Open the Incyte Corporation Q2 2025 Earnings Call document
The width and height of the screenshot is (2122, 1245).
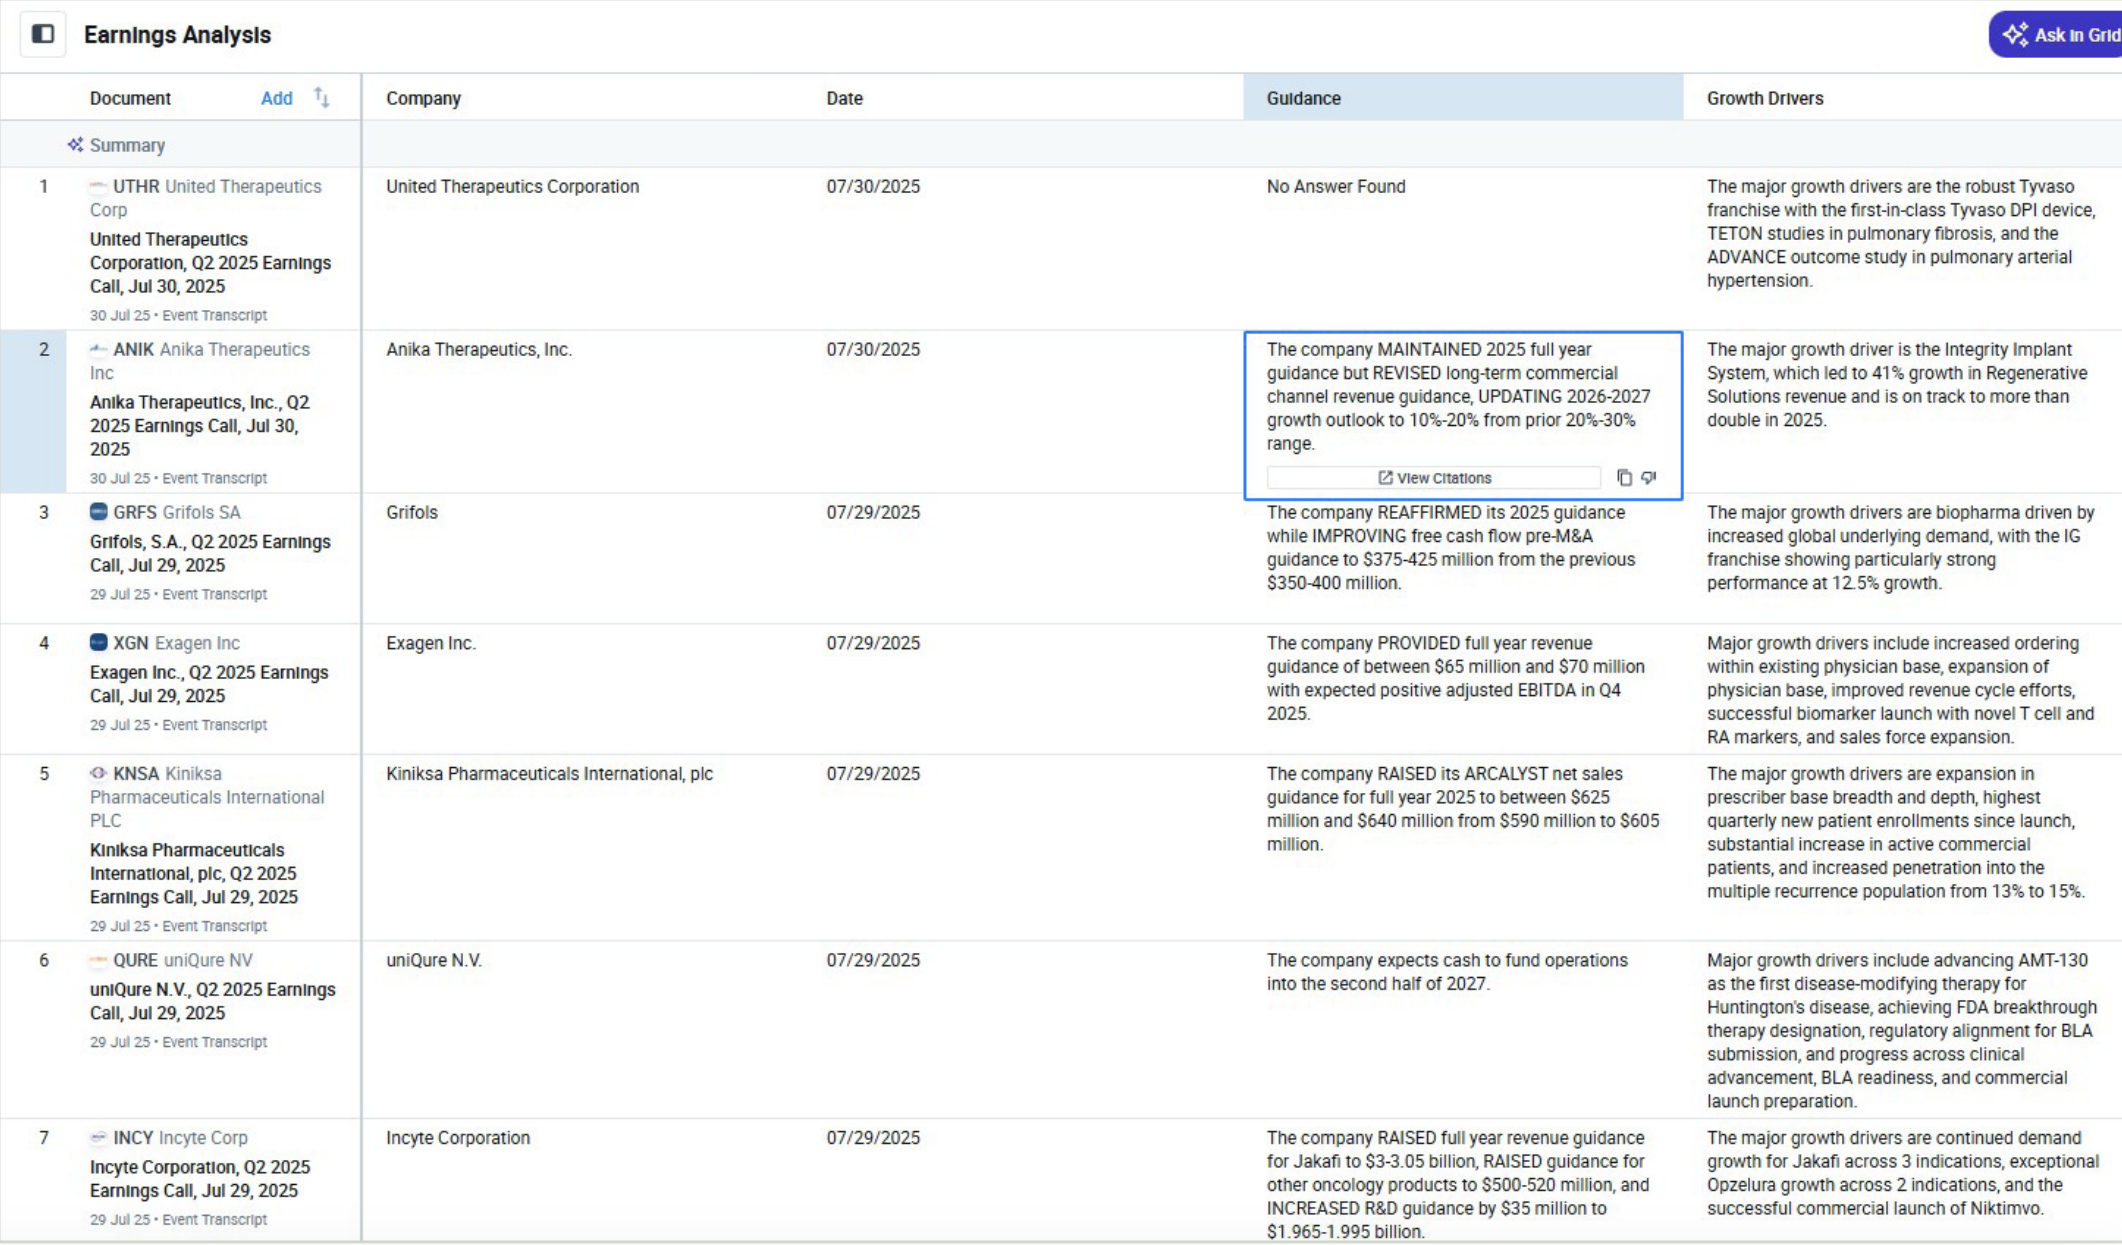coord(200,1179)
